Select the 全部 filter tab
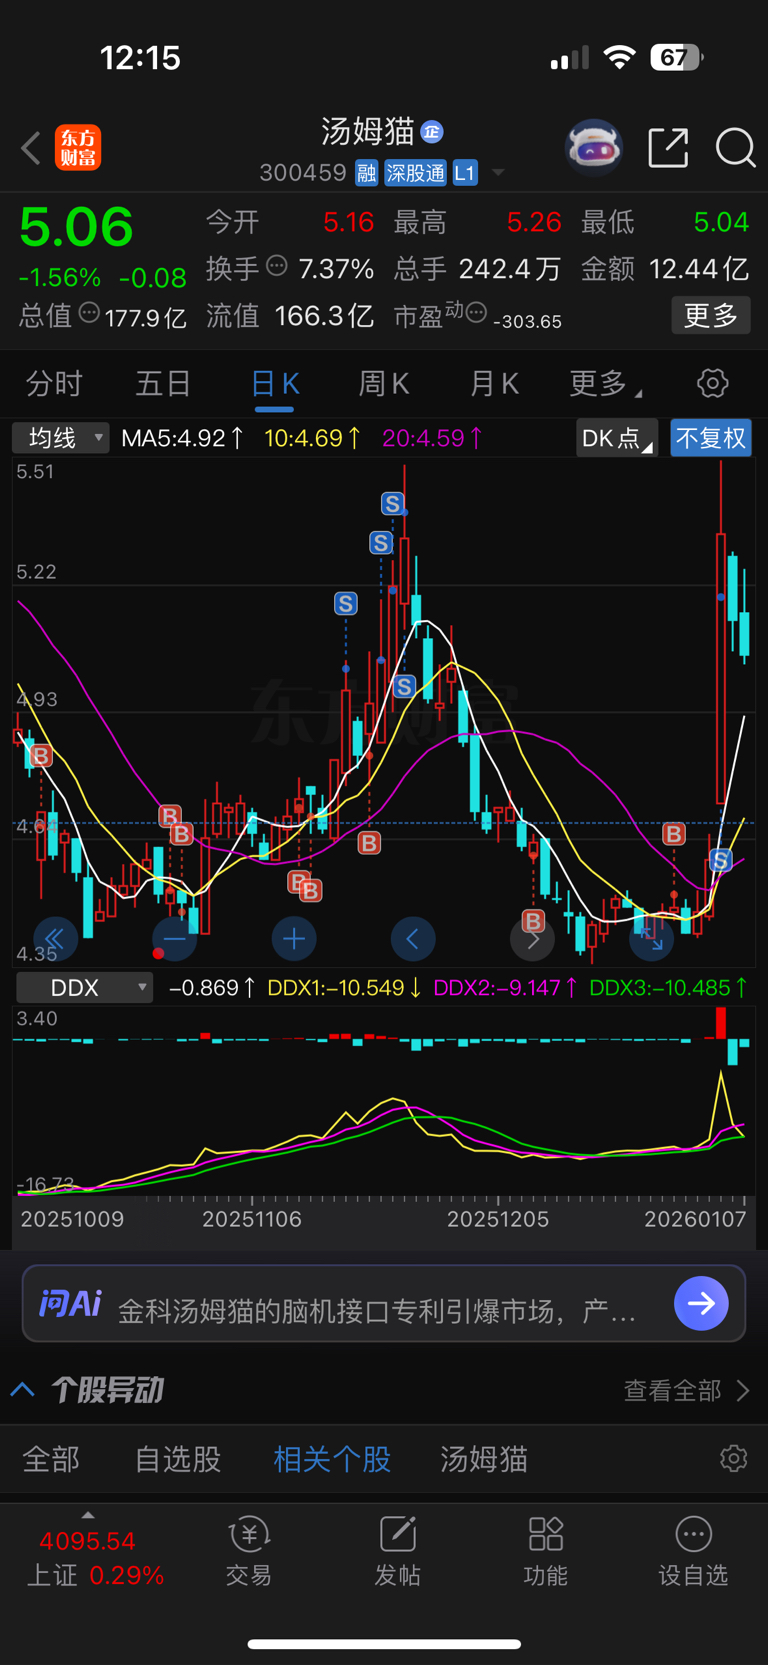769x1665 pixels. click(51, 1459)
